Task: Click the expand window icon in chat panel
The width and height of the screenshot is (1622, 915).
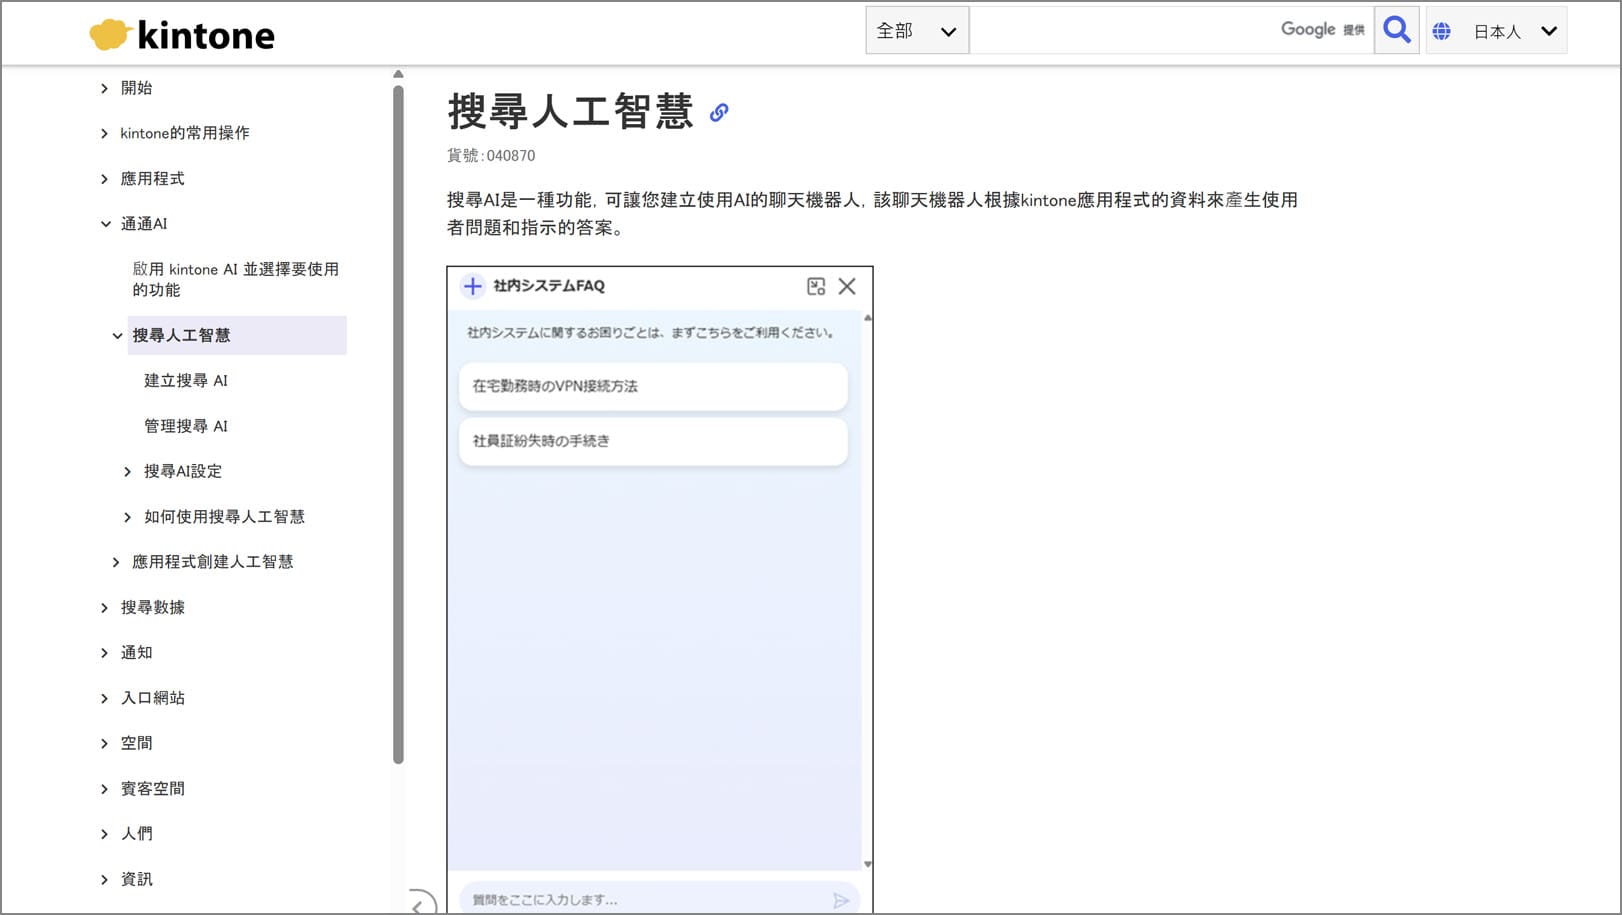Action: (x=816, y=287)
